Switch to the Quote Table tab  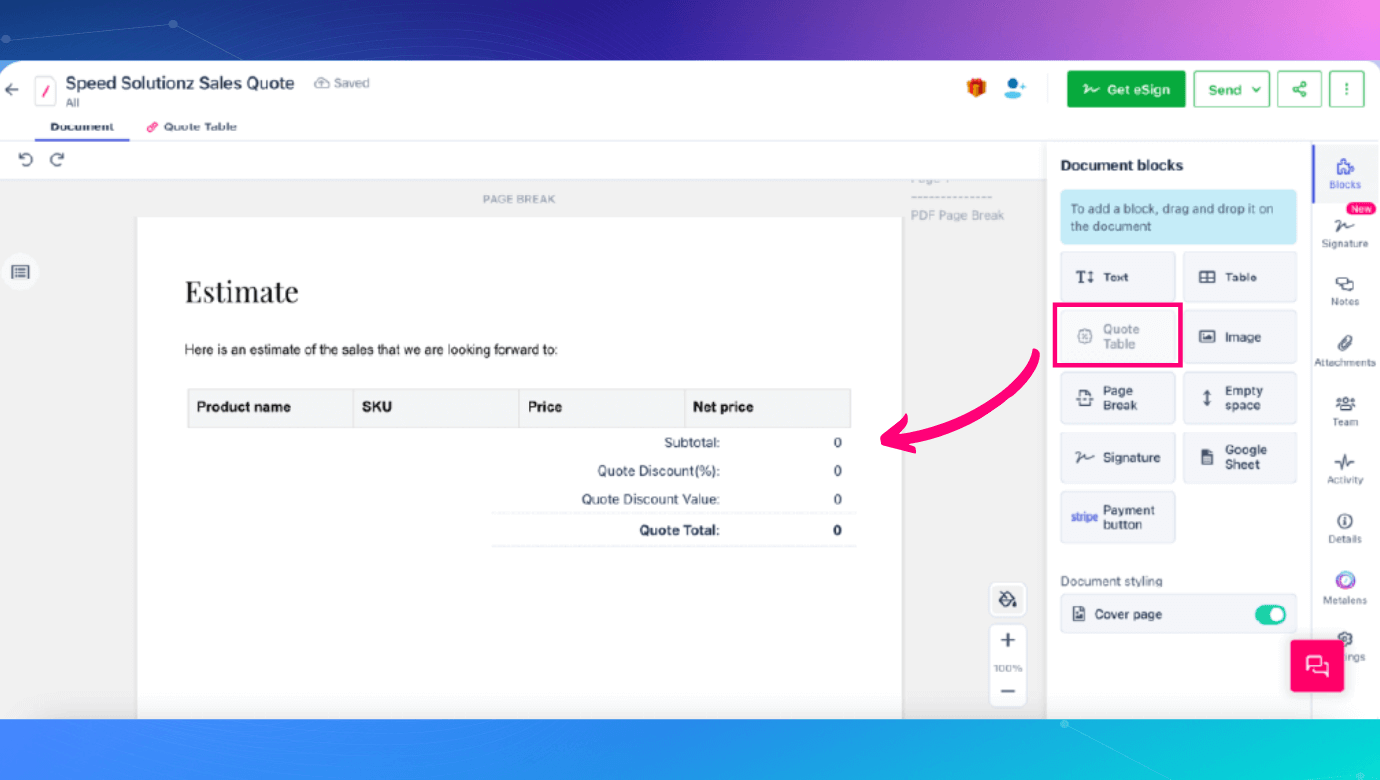click(192, 127)
